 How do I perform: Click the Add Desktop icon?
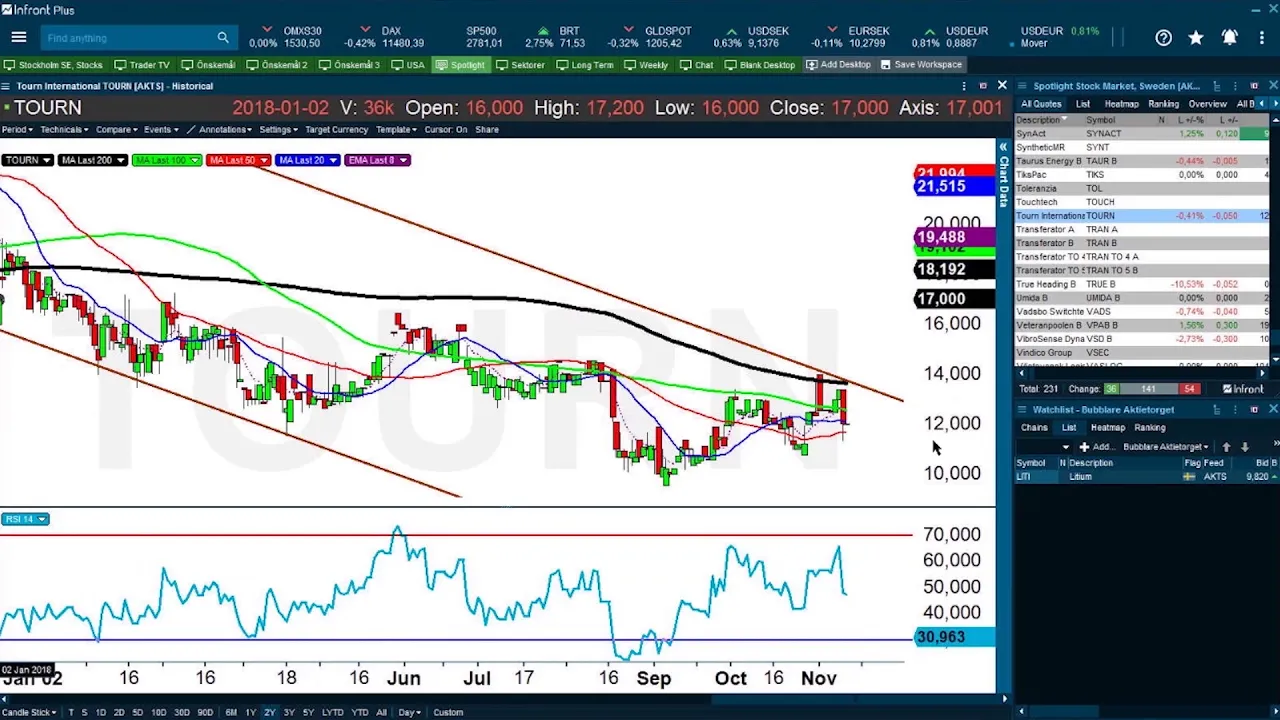[812, 65]
